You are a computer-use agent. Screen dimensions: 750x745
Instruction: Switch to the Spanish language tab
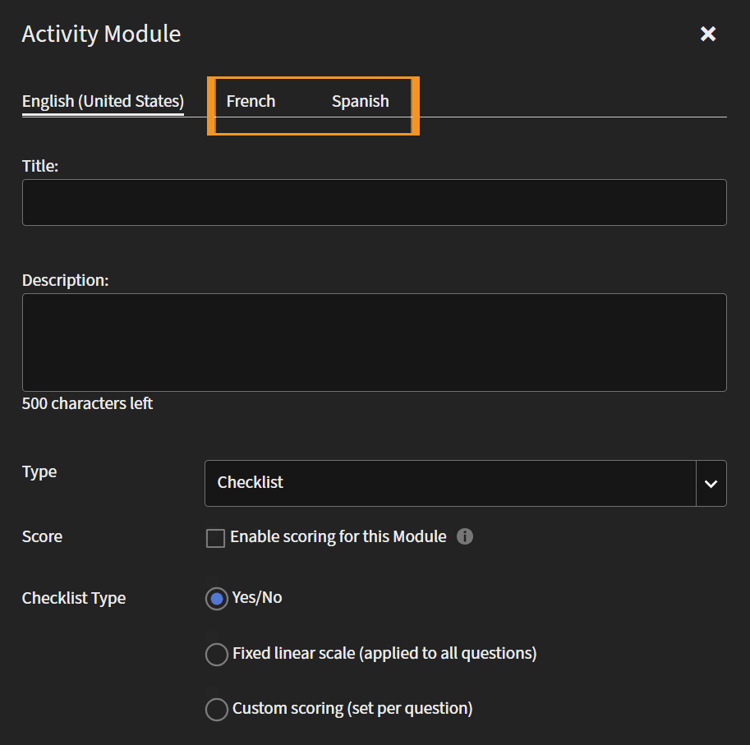point(360,101)
